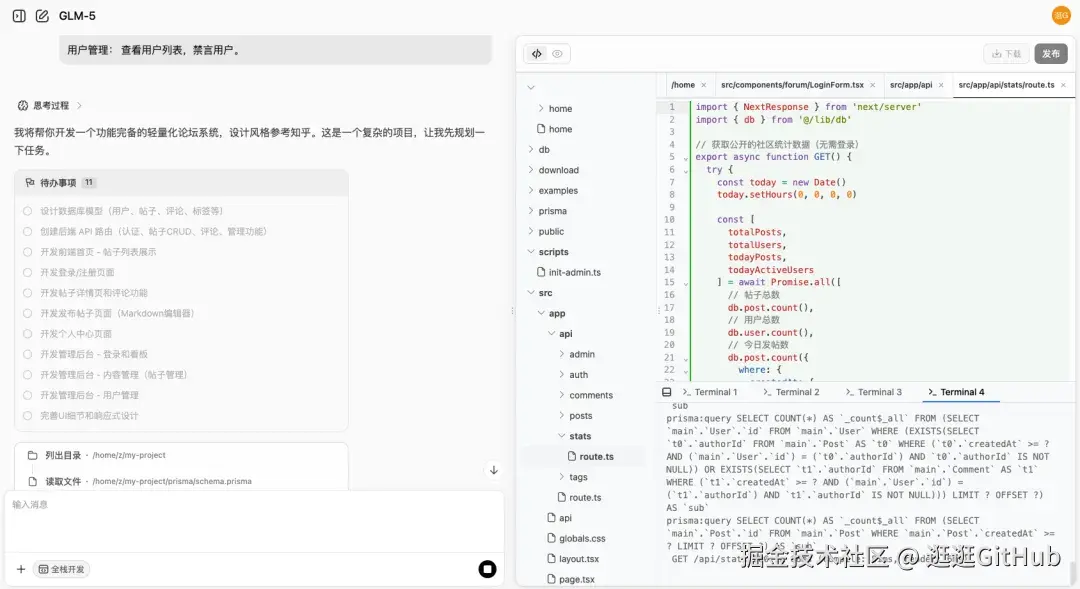This screenshot has height=589, width=1080.
Task: Close the src/app/api tab
Action: (x=941, y=85)
